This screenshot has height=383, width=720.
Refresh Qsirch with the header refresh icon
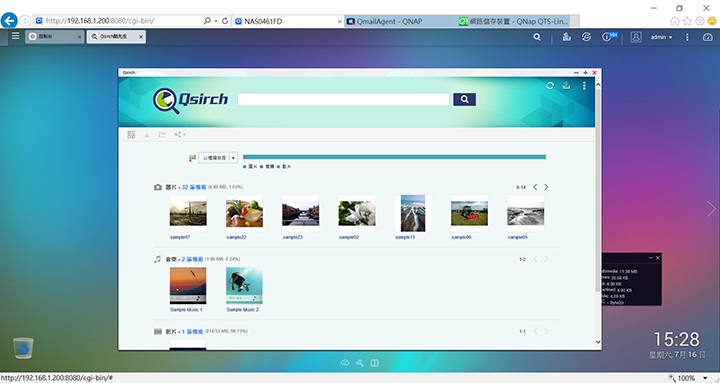(x=550, y=86)
